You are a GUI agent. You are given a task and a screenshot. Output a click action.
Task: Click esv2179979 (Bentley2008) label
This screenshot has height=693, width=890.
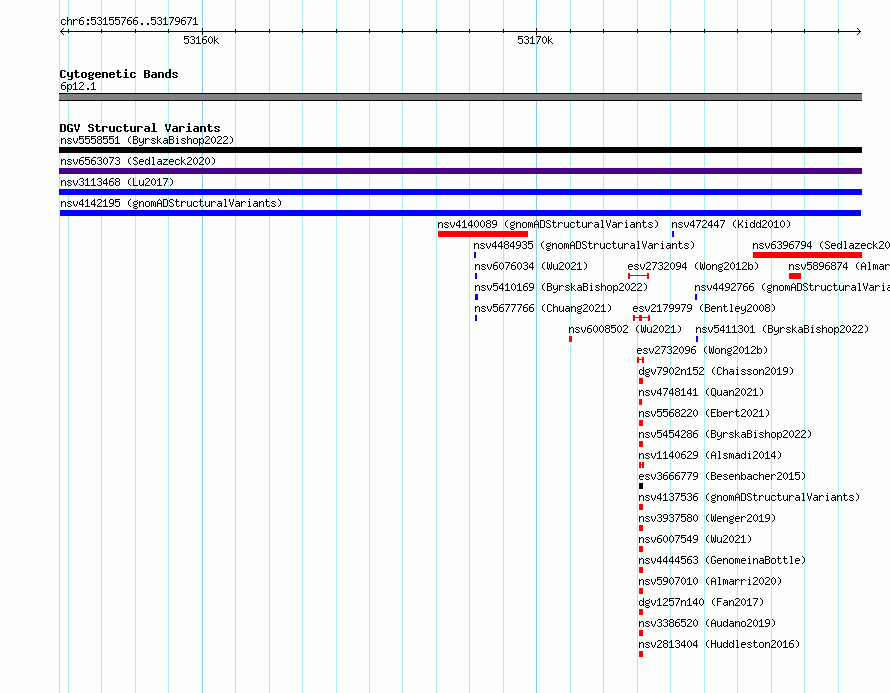pos(704,308)
